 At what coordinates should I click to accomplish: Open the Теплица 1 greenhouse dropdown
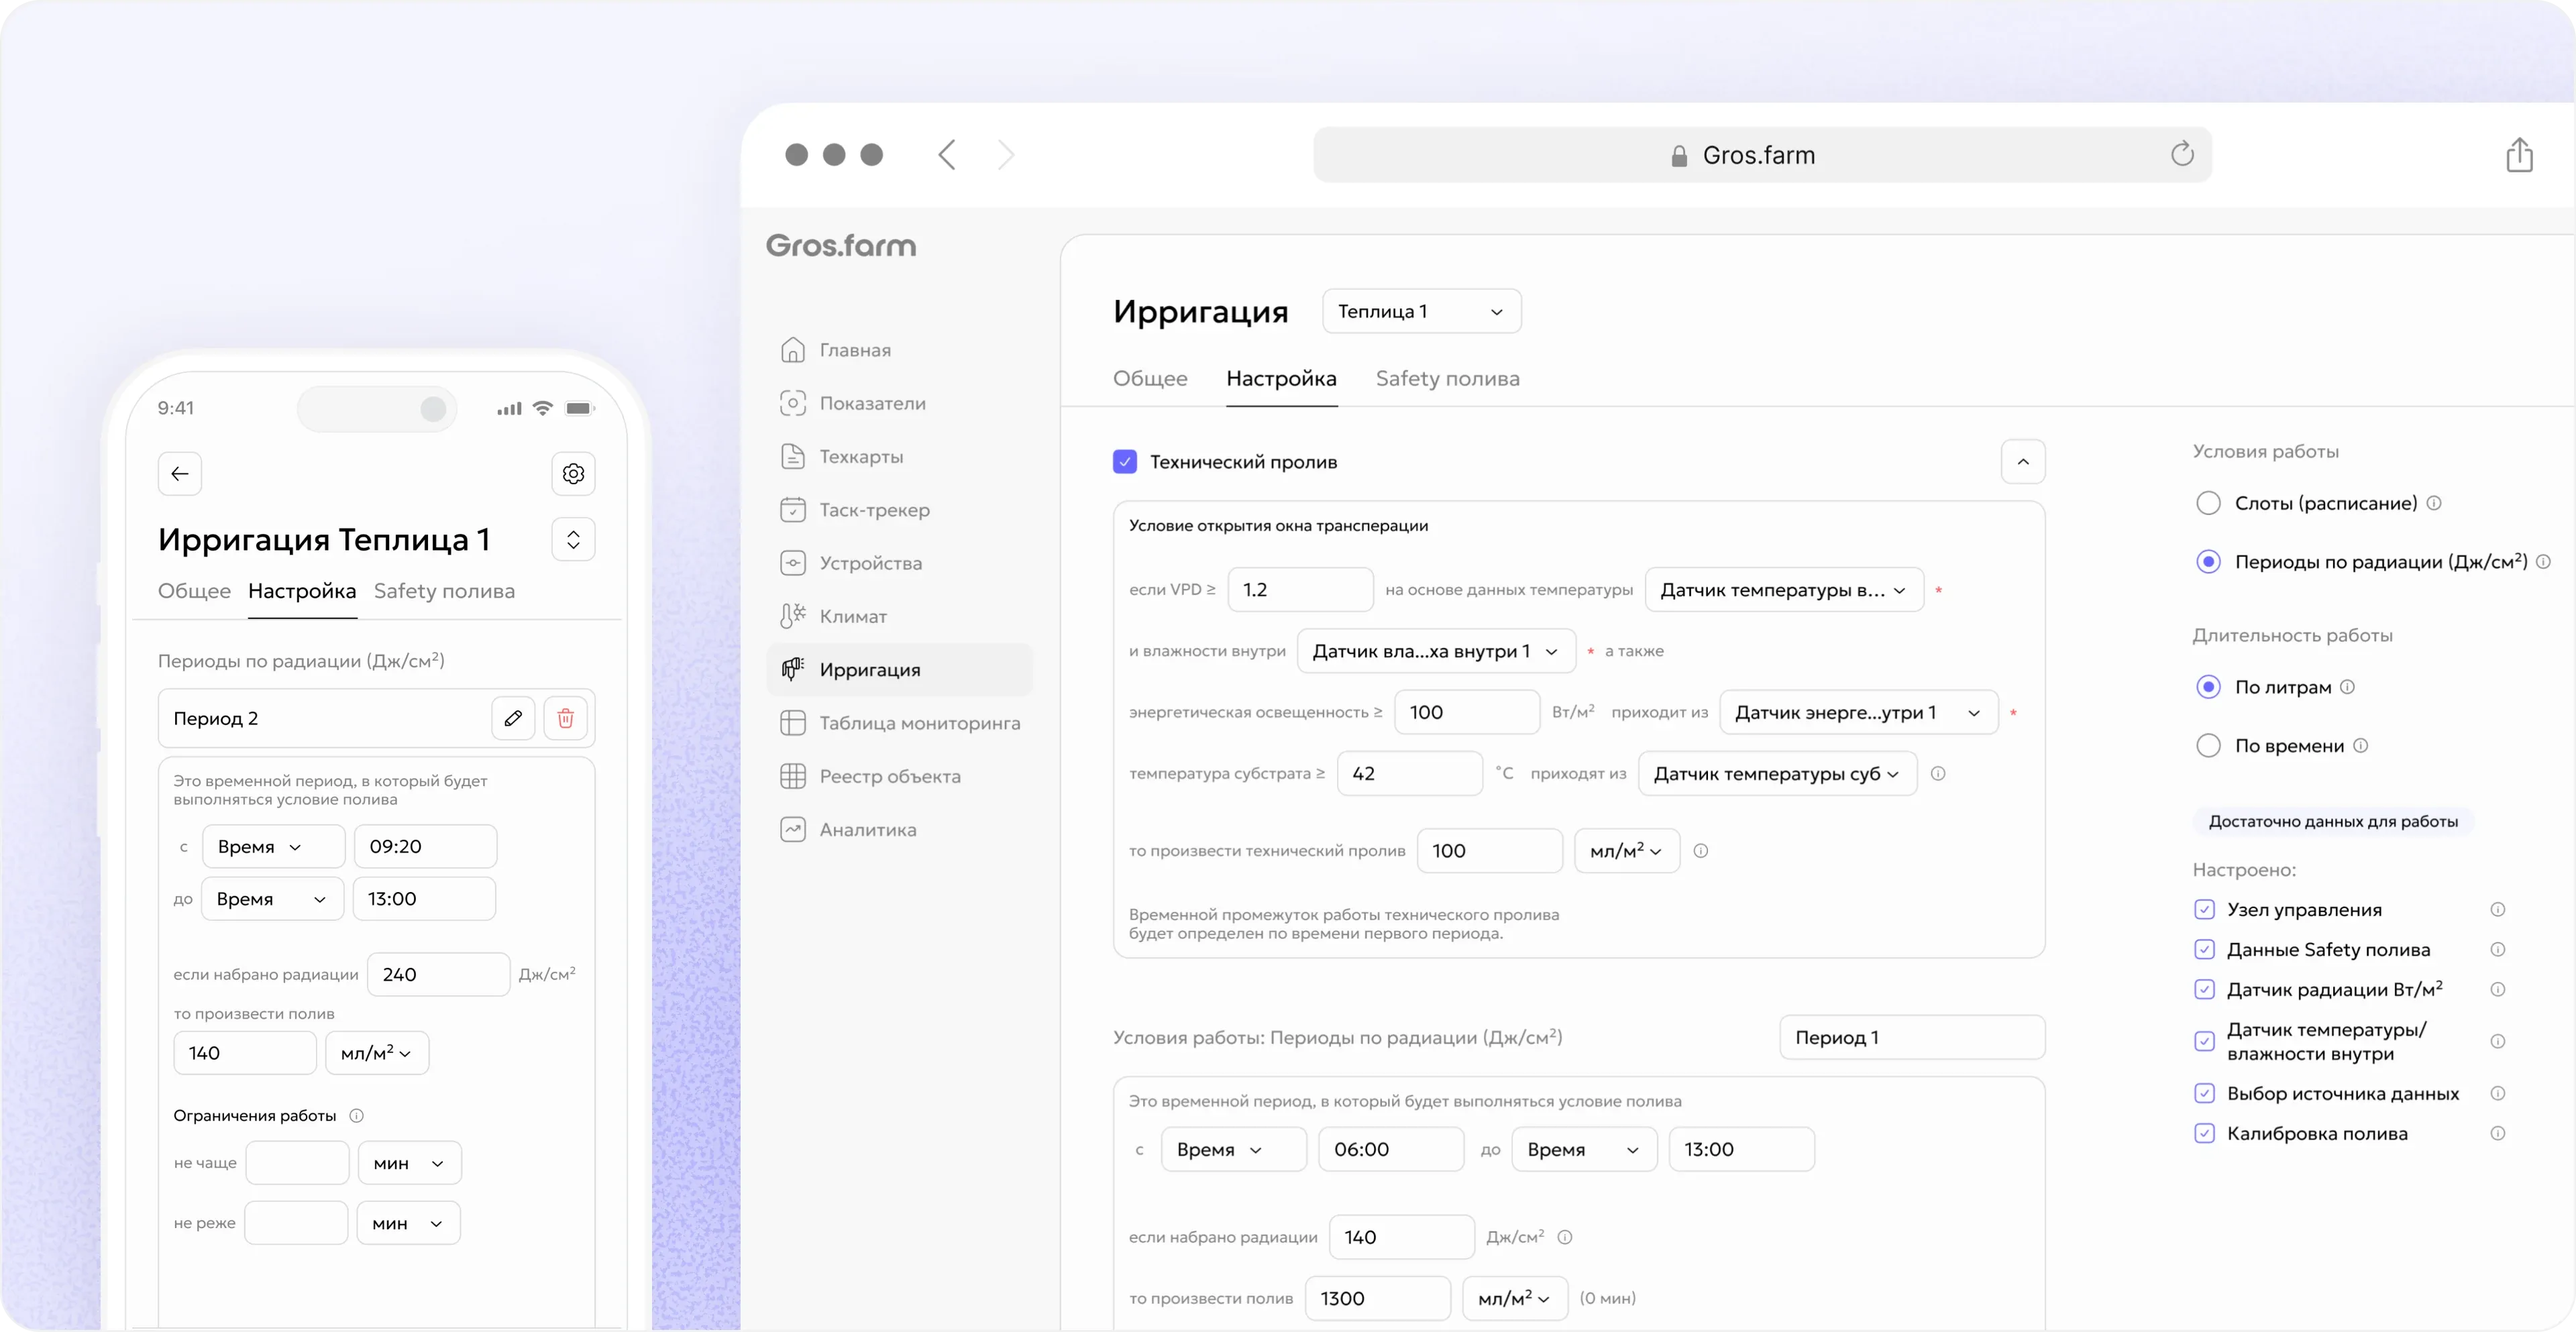tap(1421, 312)
